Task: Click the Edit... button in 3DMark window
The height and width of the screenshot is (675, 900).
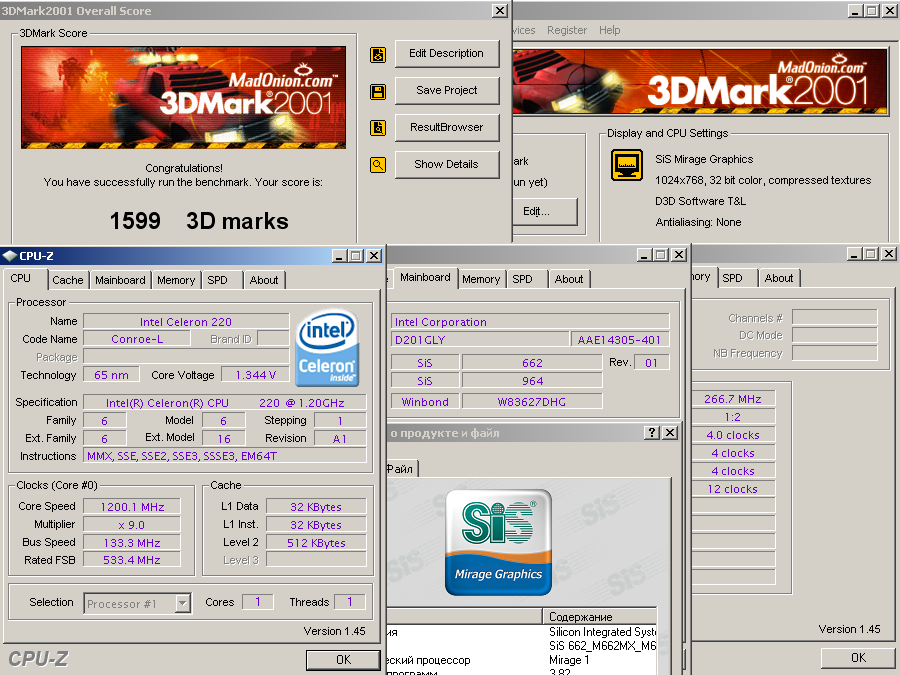Action: (545, 211)
